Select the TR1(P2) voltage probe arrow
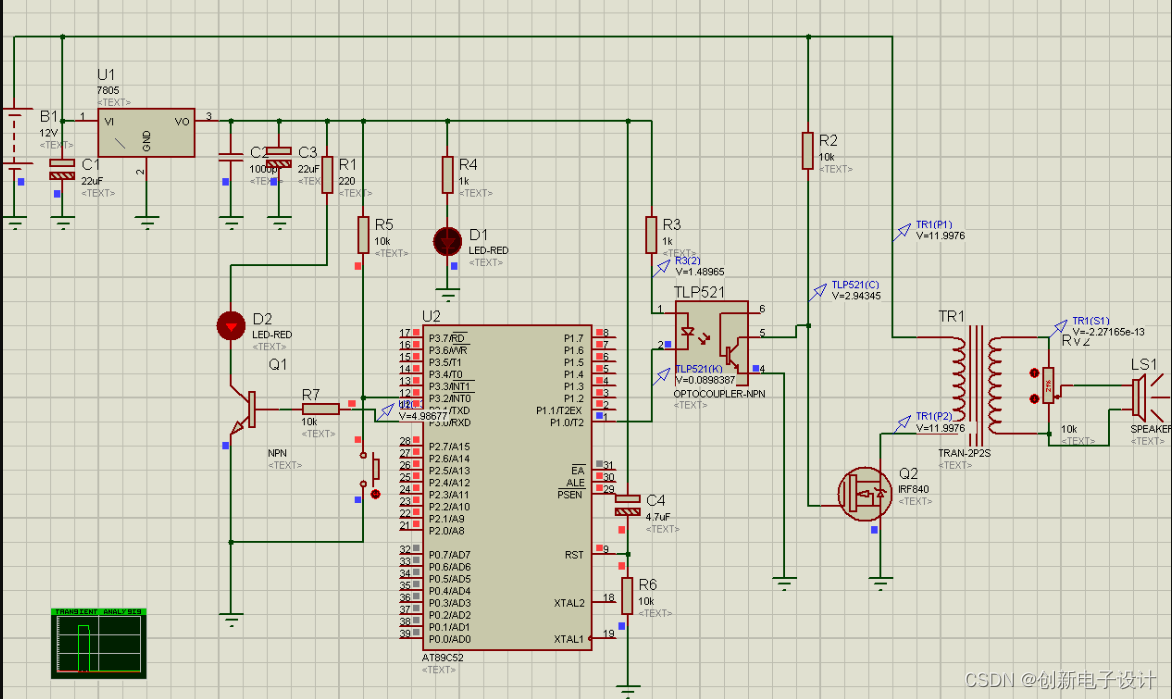Image resolution: width=1172 pixels, height=699 pixels. pos(902,424)
